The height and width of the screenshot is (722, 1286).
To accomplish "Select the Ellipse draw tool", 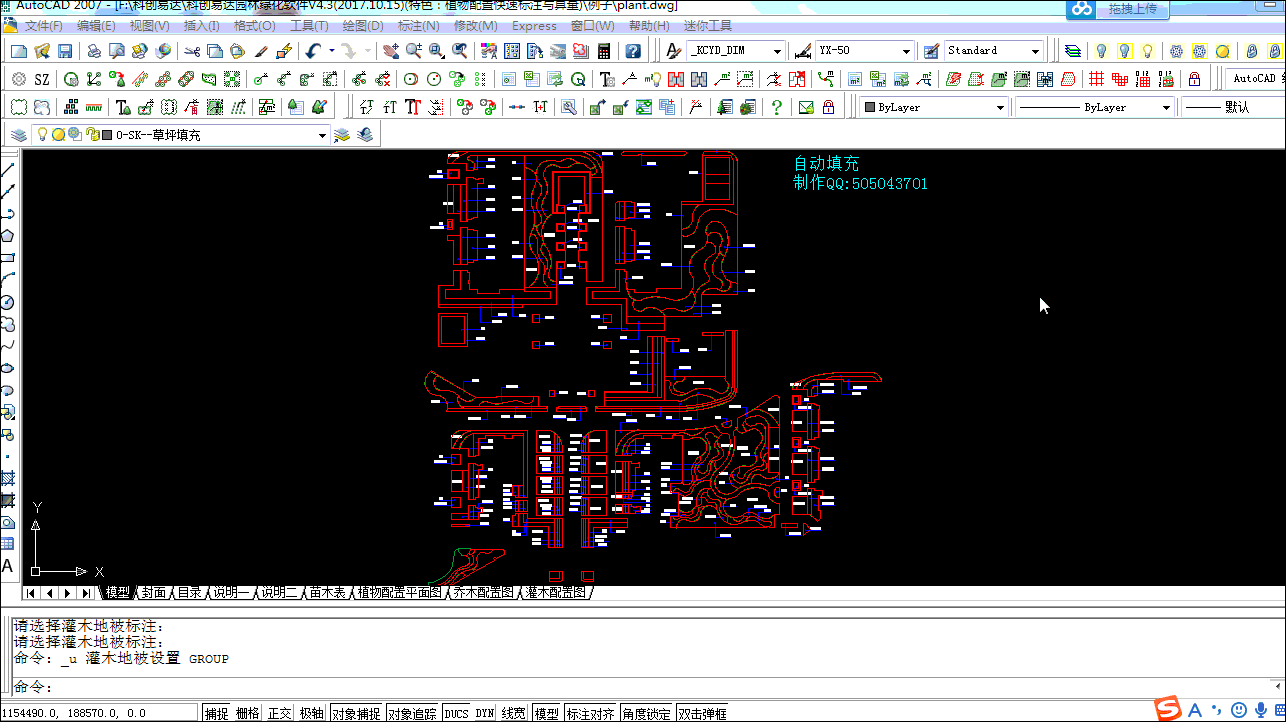I will point(8,368).
